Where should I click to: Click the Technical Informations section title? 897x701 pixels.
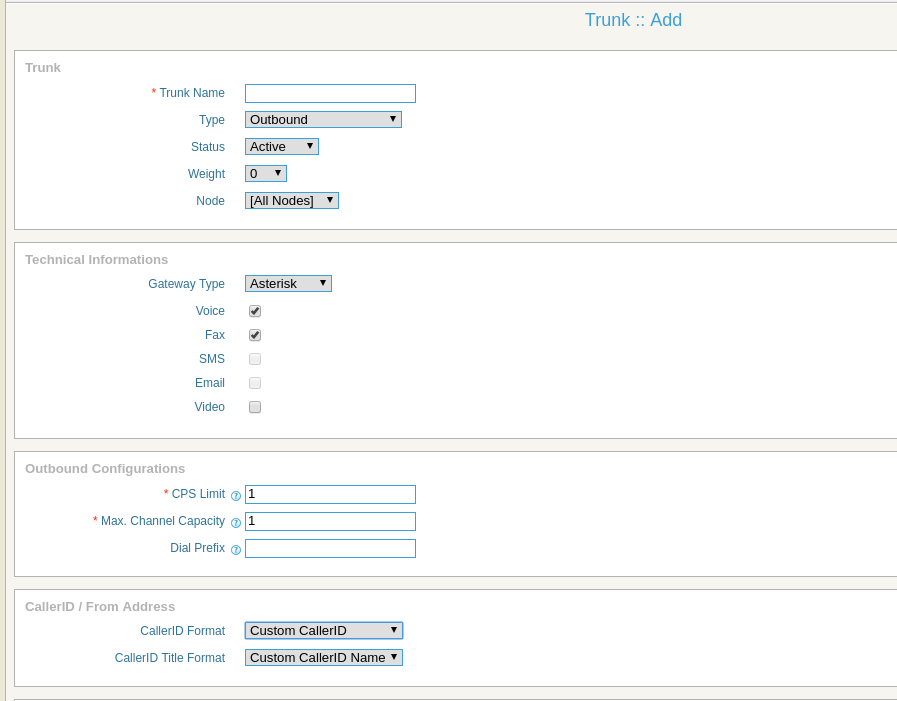tap(97, 260)
